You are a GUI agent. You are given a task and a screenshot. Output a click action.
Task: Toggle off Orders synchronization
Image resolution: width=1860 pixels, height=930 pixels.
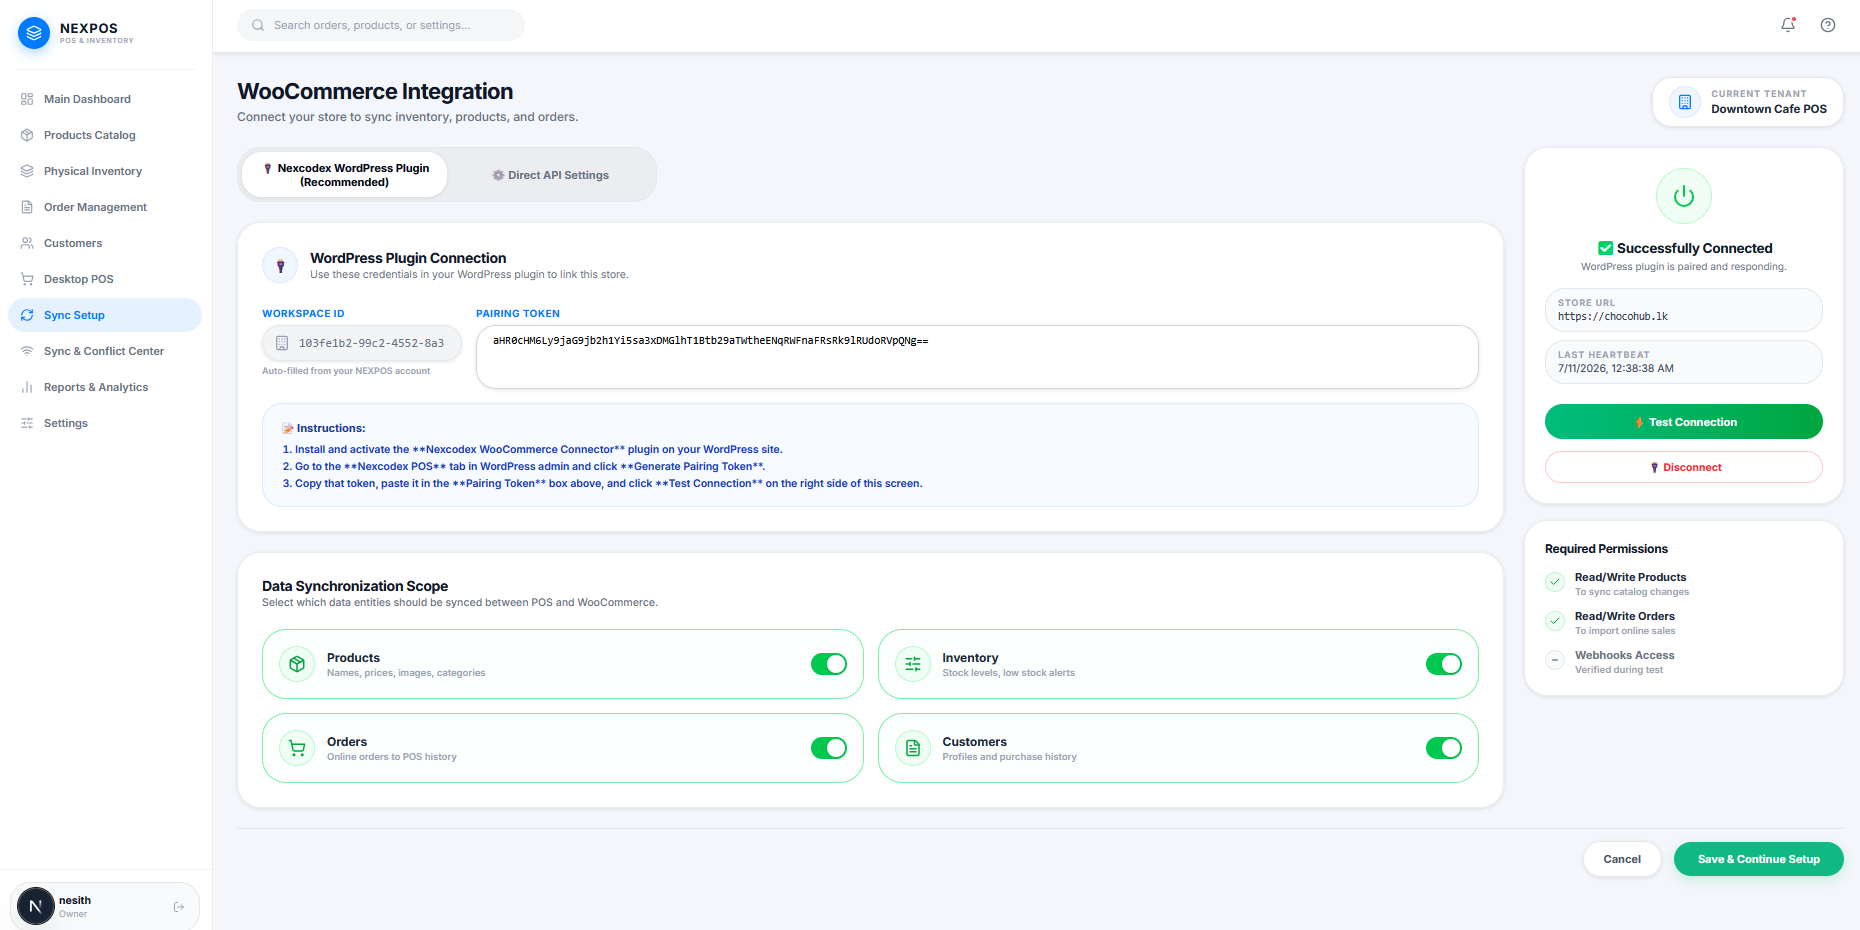coord(829,748)
